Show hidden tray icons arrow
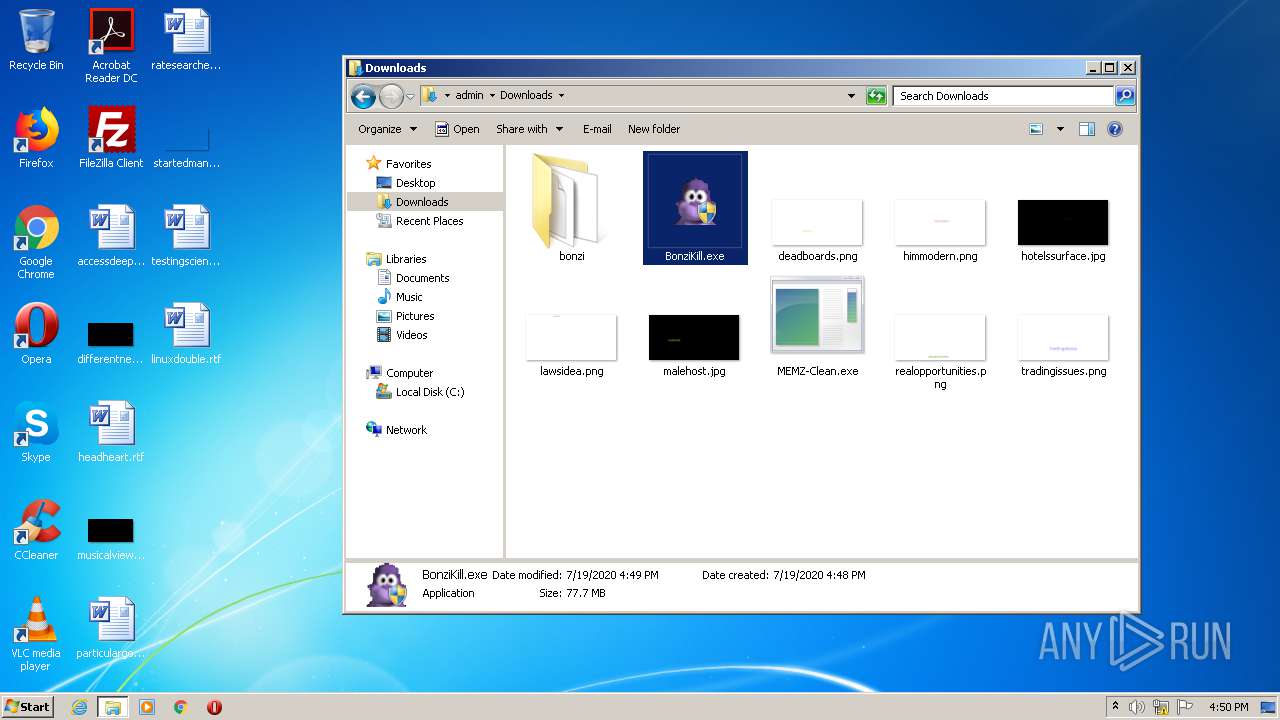This screenshot has height=720, width=1280. [x=1116, y=707]
